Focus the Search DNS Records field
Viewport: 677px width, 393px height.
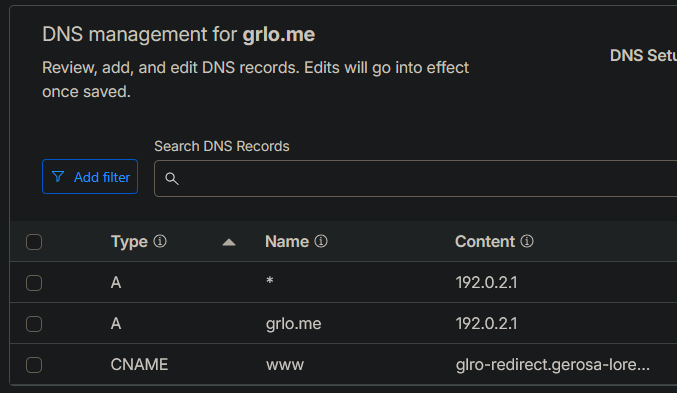pyautogui.click(x=415, y=178)
